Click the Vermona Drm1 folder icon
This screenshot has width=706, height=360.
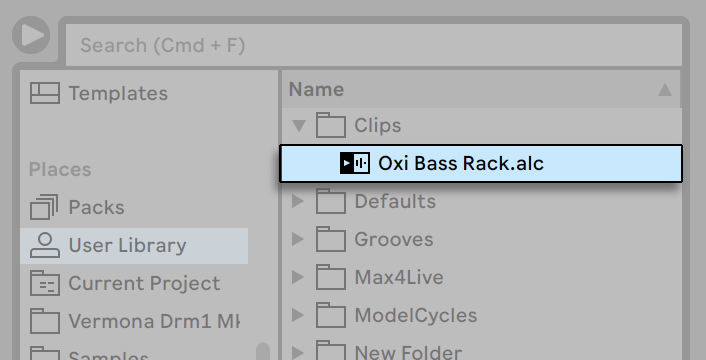(x=45, y=321)
